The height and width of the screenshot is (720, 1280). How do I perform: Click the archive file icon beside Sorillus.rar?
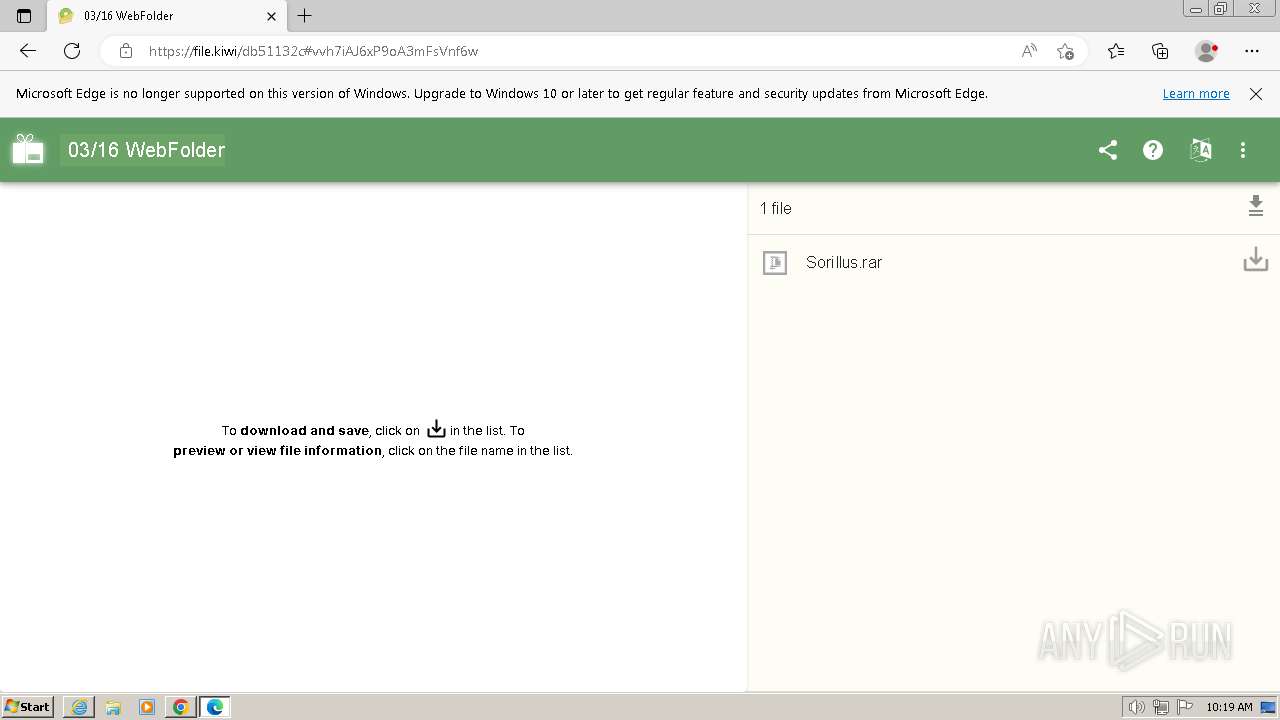(775, 263)
